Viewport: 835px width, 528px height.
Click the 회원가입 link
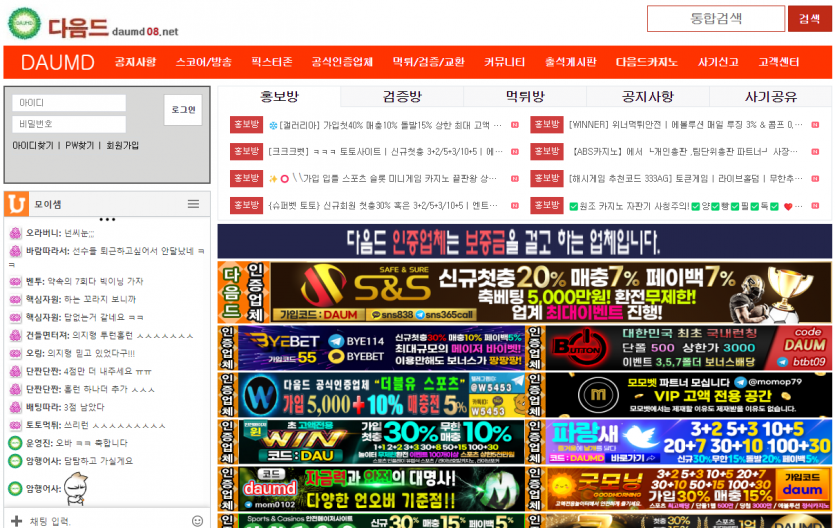coord(122,145)
